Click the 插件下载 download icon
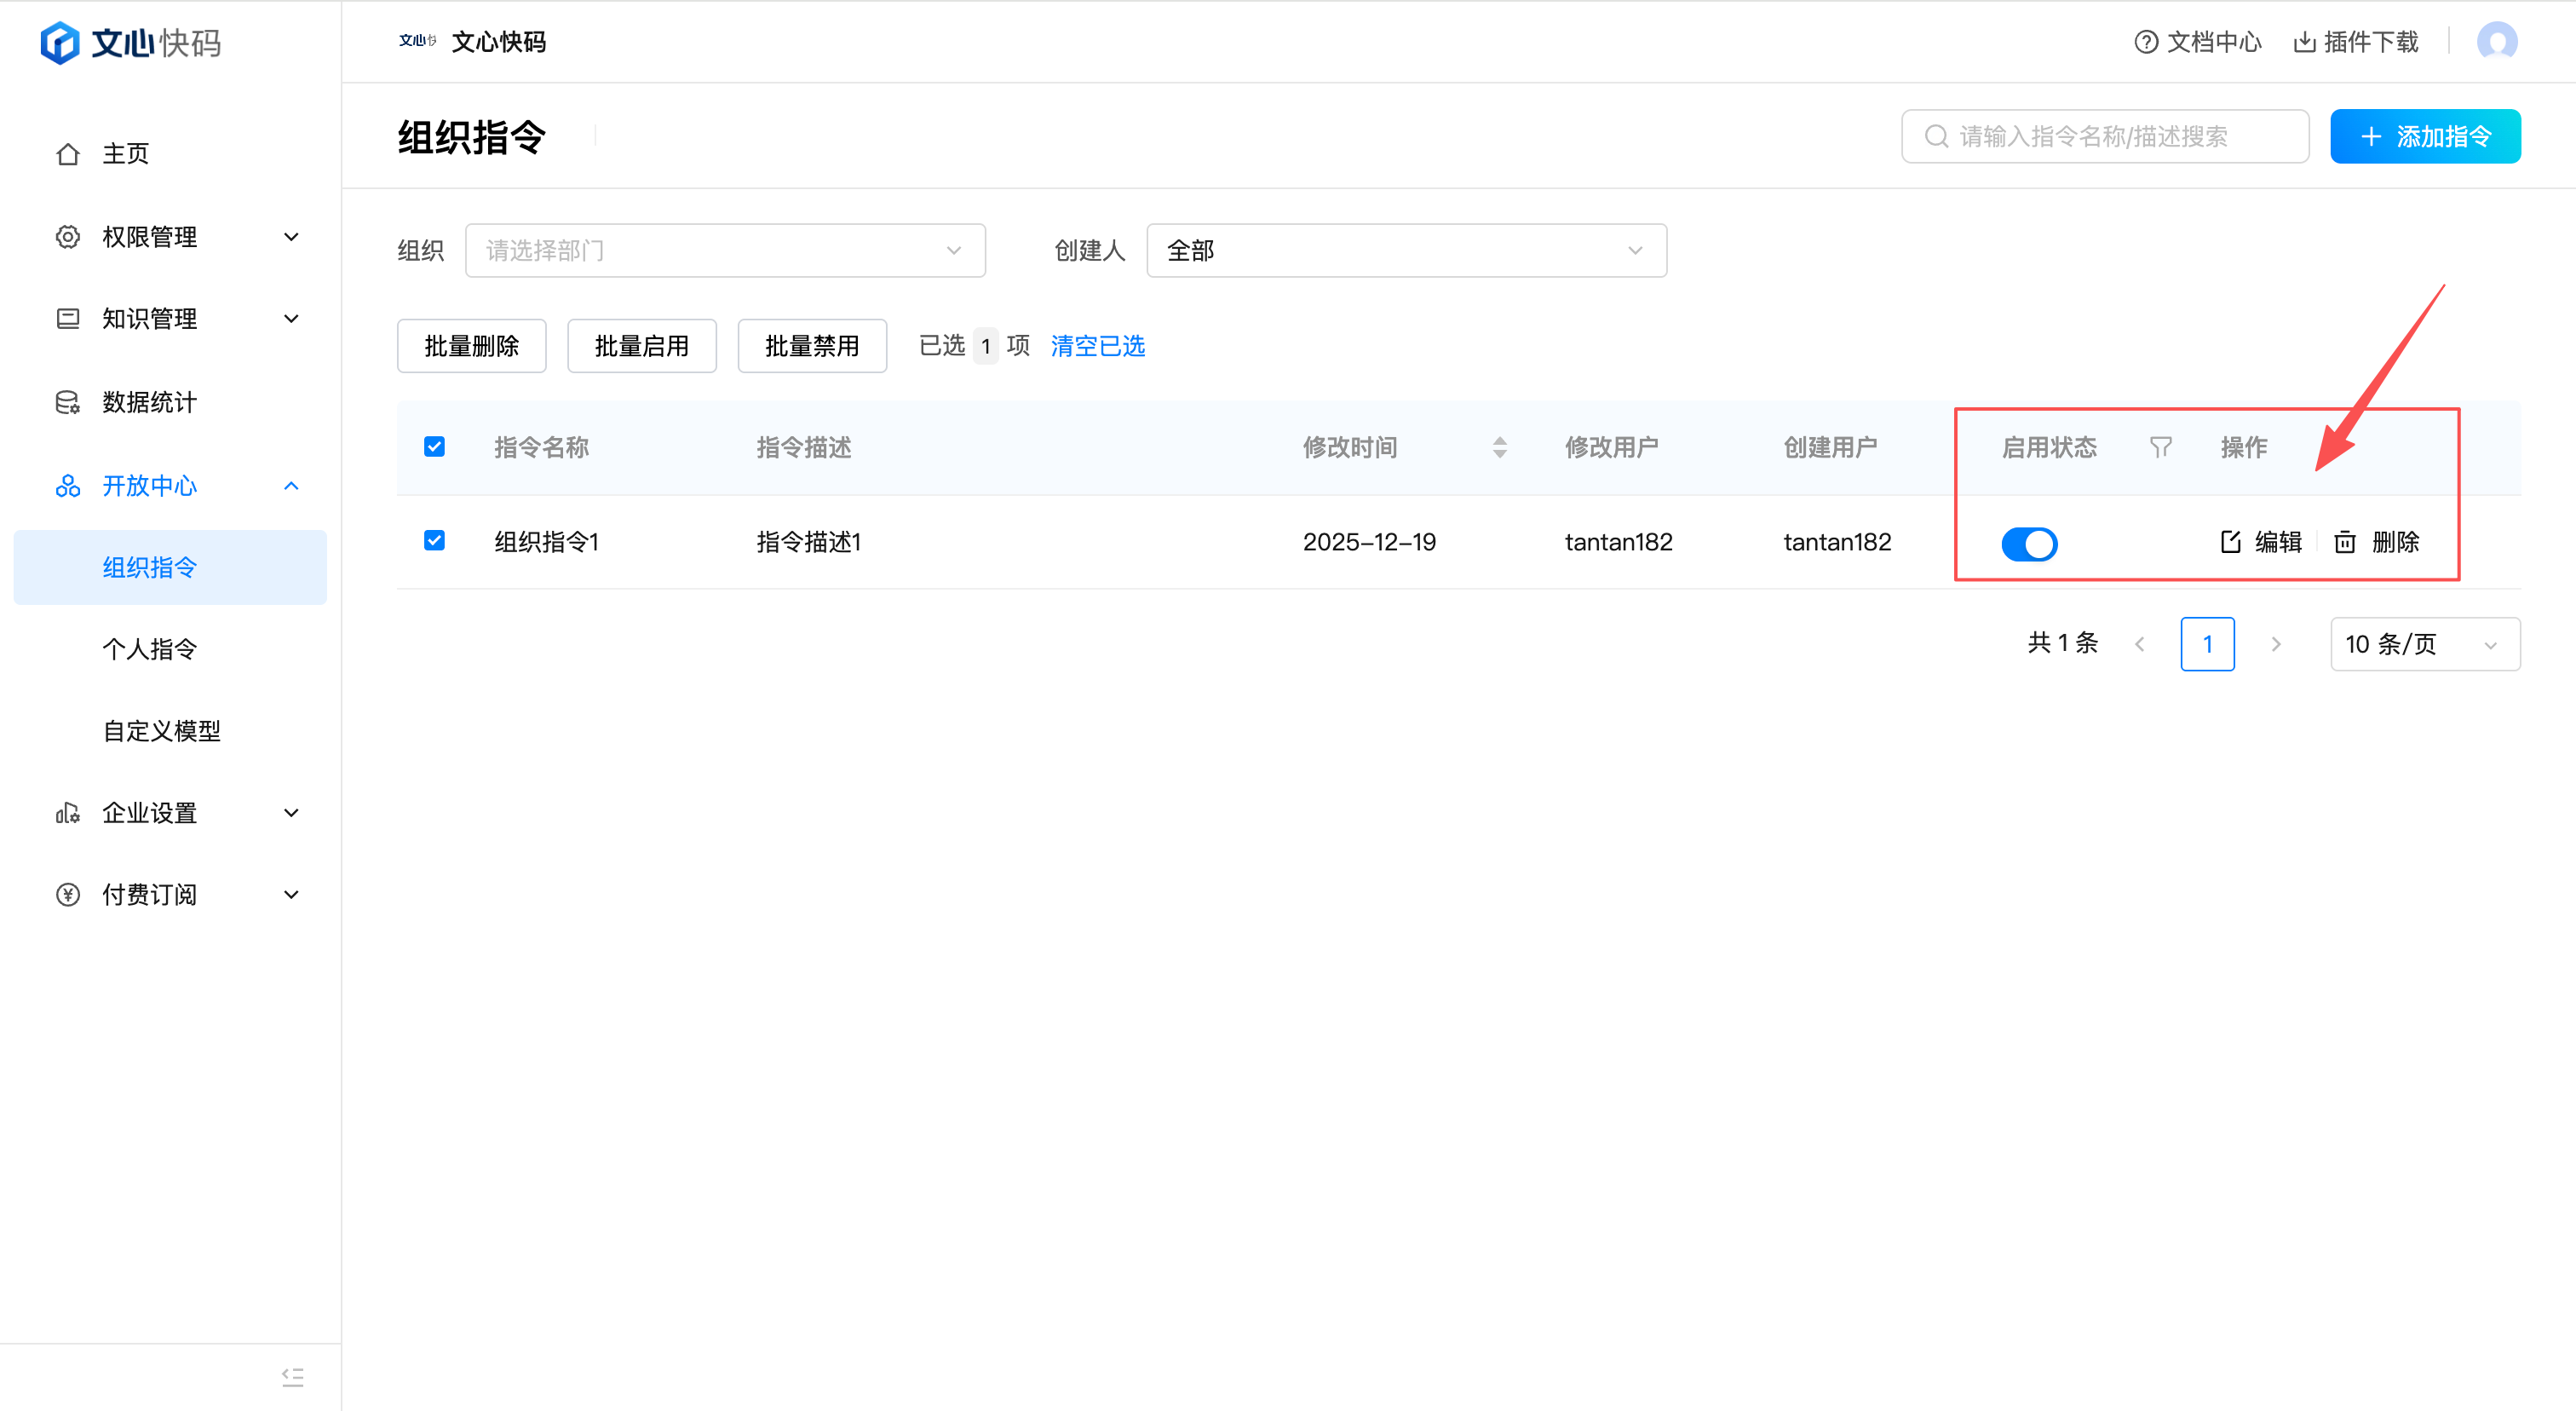Viewport: 2576px width, 1411px height. pos(2304,42)
